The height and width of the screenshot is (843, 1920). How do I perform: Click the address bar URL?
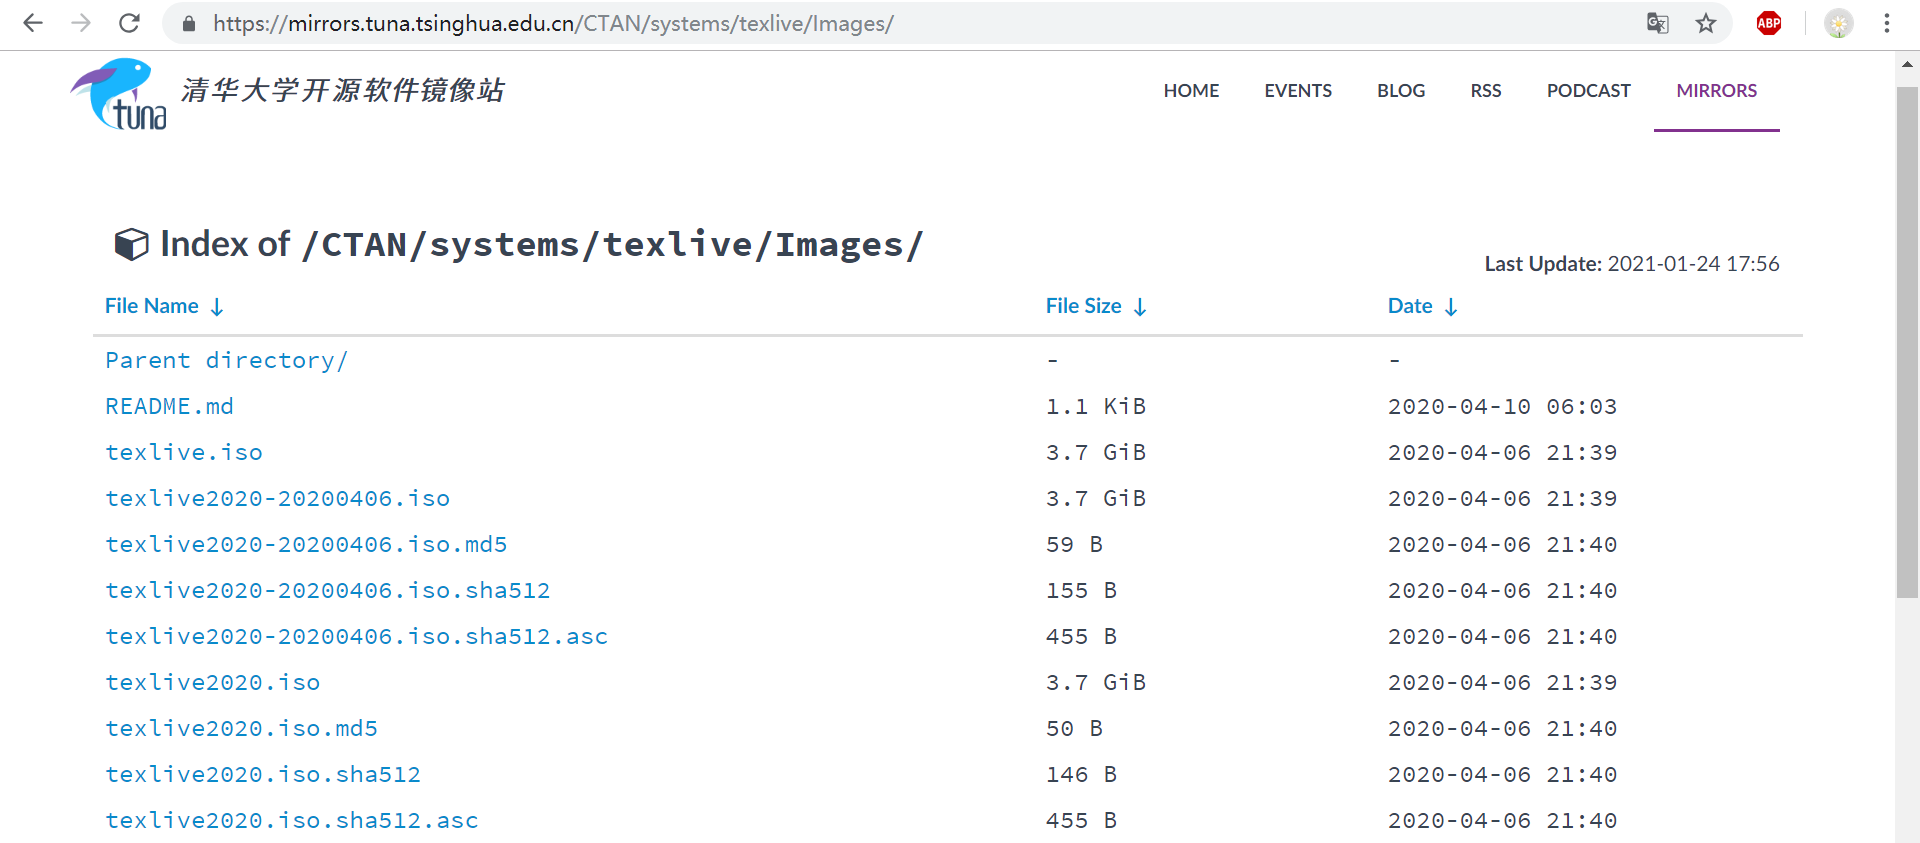(x=553, y=23)
